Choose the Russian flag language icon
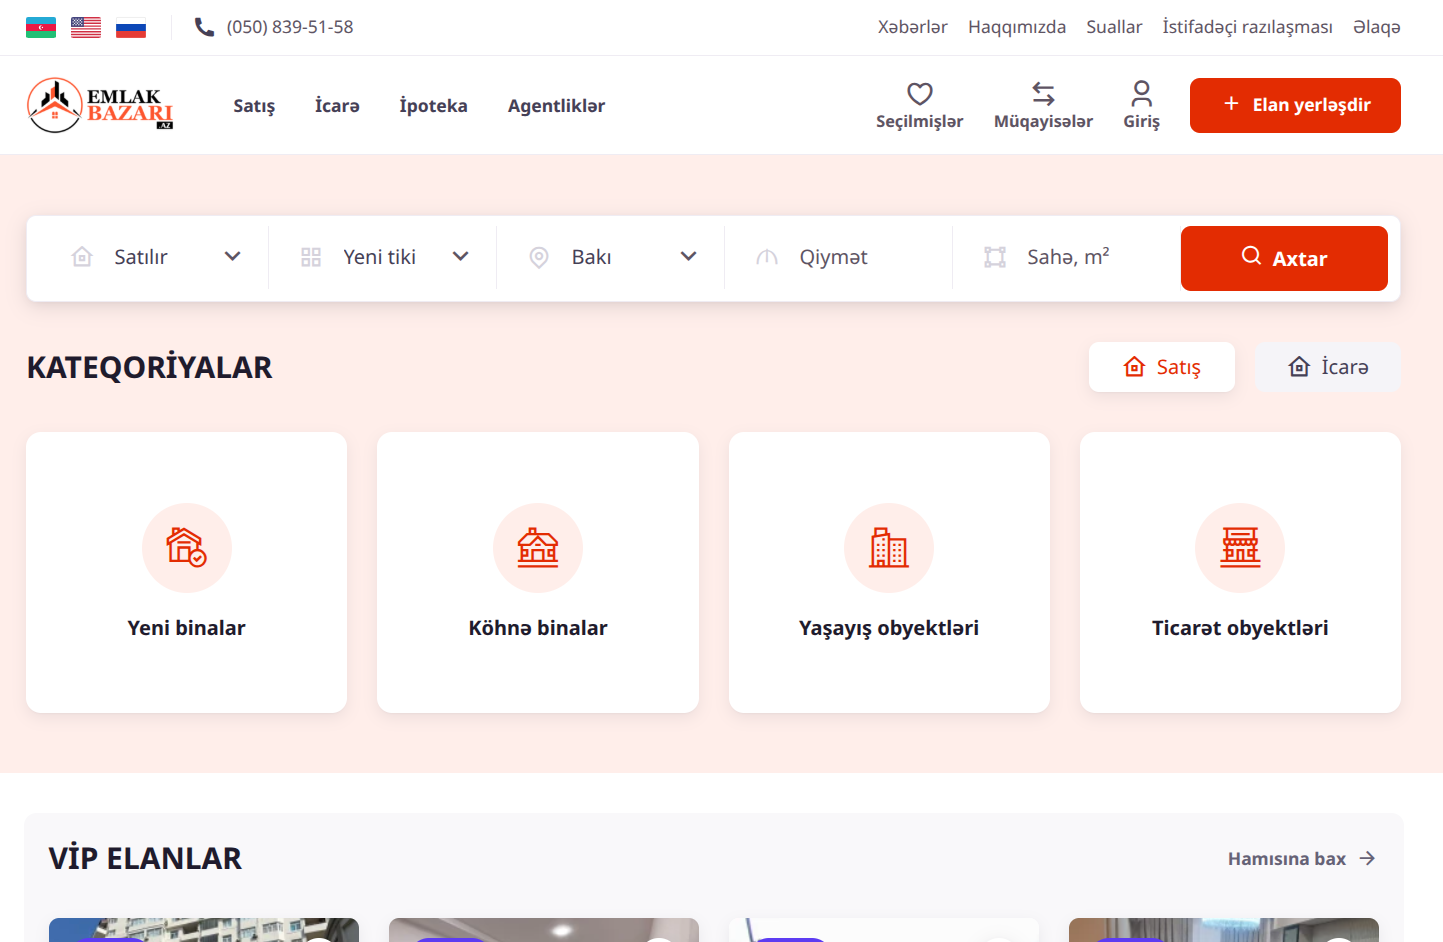This screenshot has height=942, width=1443. click(131, 27)
